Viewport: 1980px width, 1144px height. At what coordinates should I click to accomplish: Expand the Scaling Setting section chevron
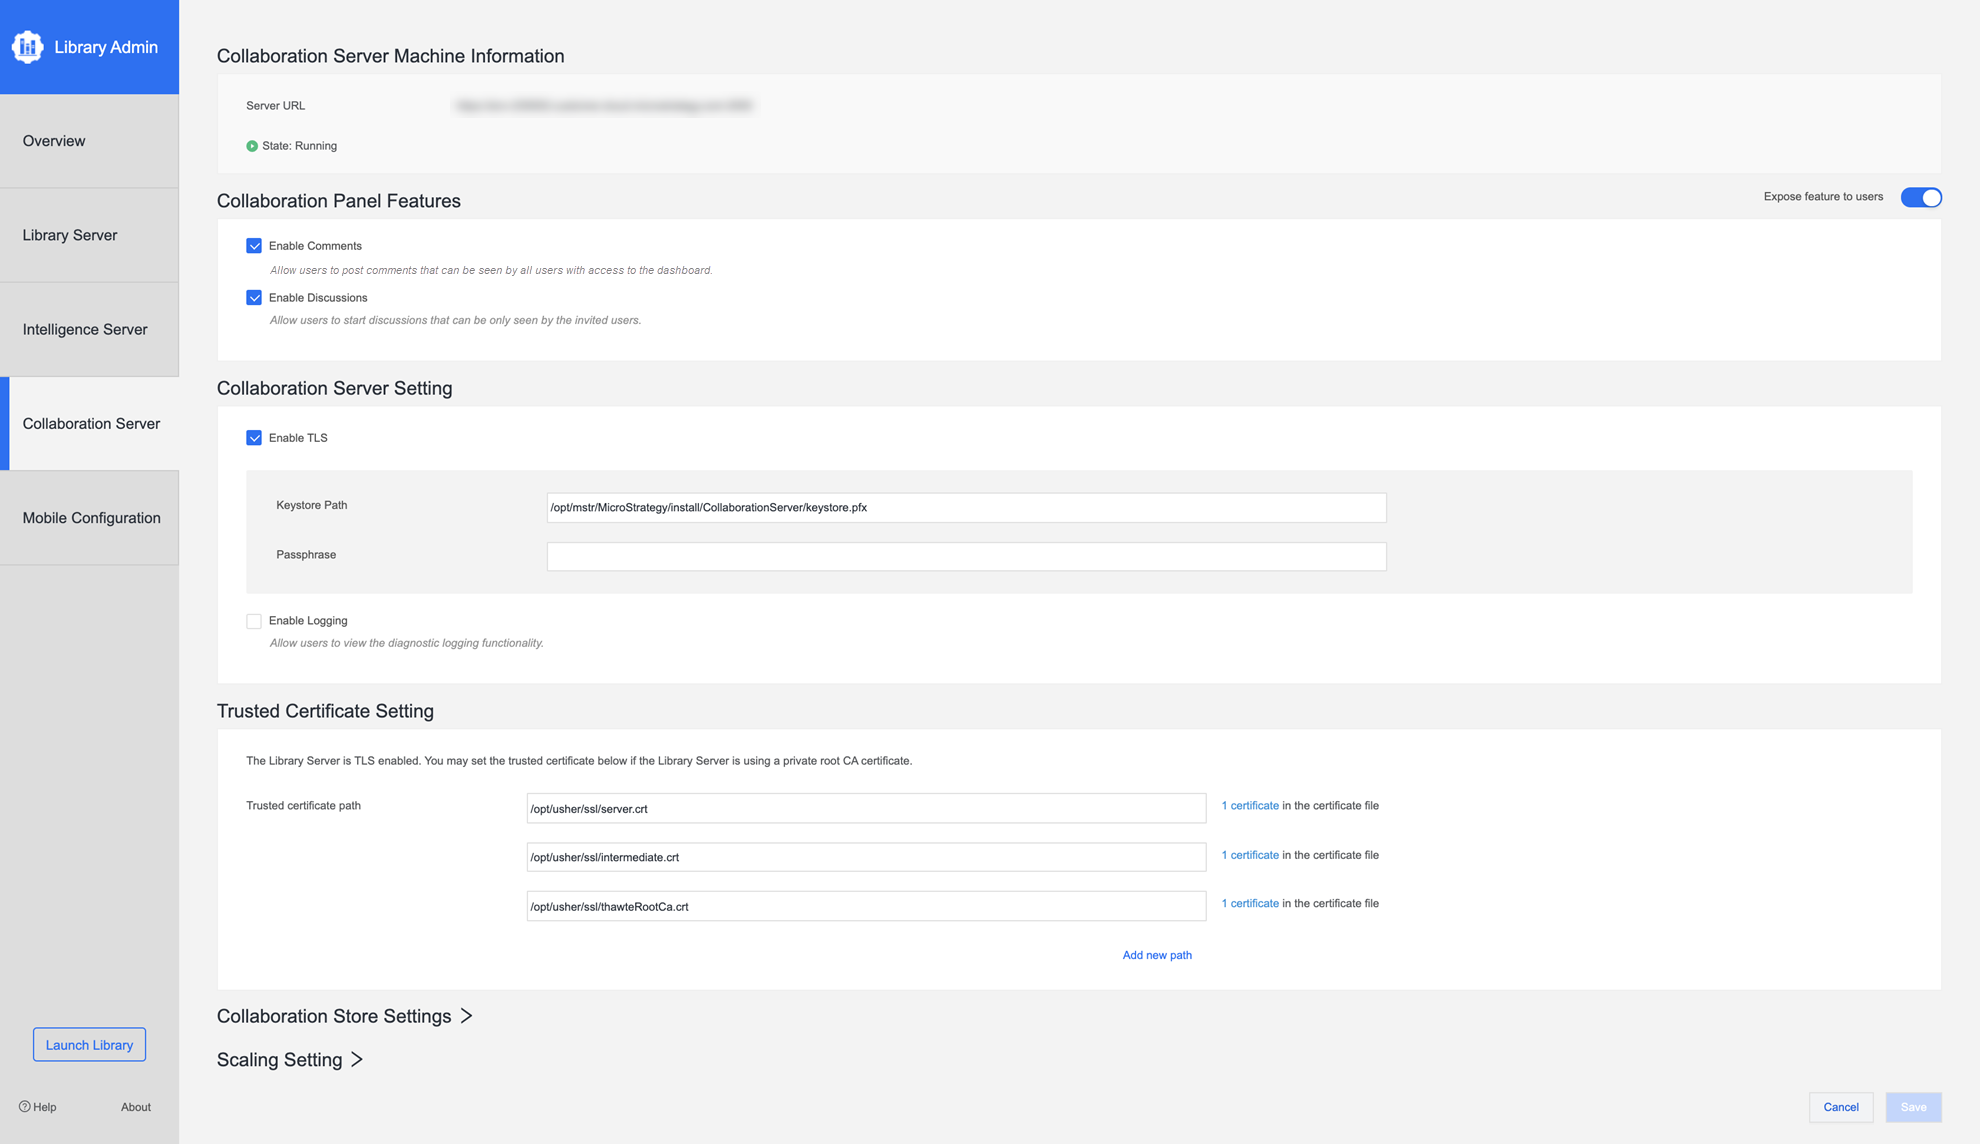point(357,1060)
